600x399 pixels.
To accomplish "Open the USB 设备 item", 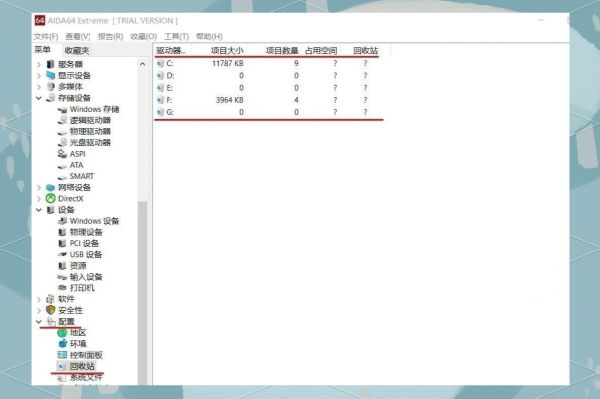I will tap(85, 254).
